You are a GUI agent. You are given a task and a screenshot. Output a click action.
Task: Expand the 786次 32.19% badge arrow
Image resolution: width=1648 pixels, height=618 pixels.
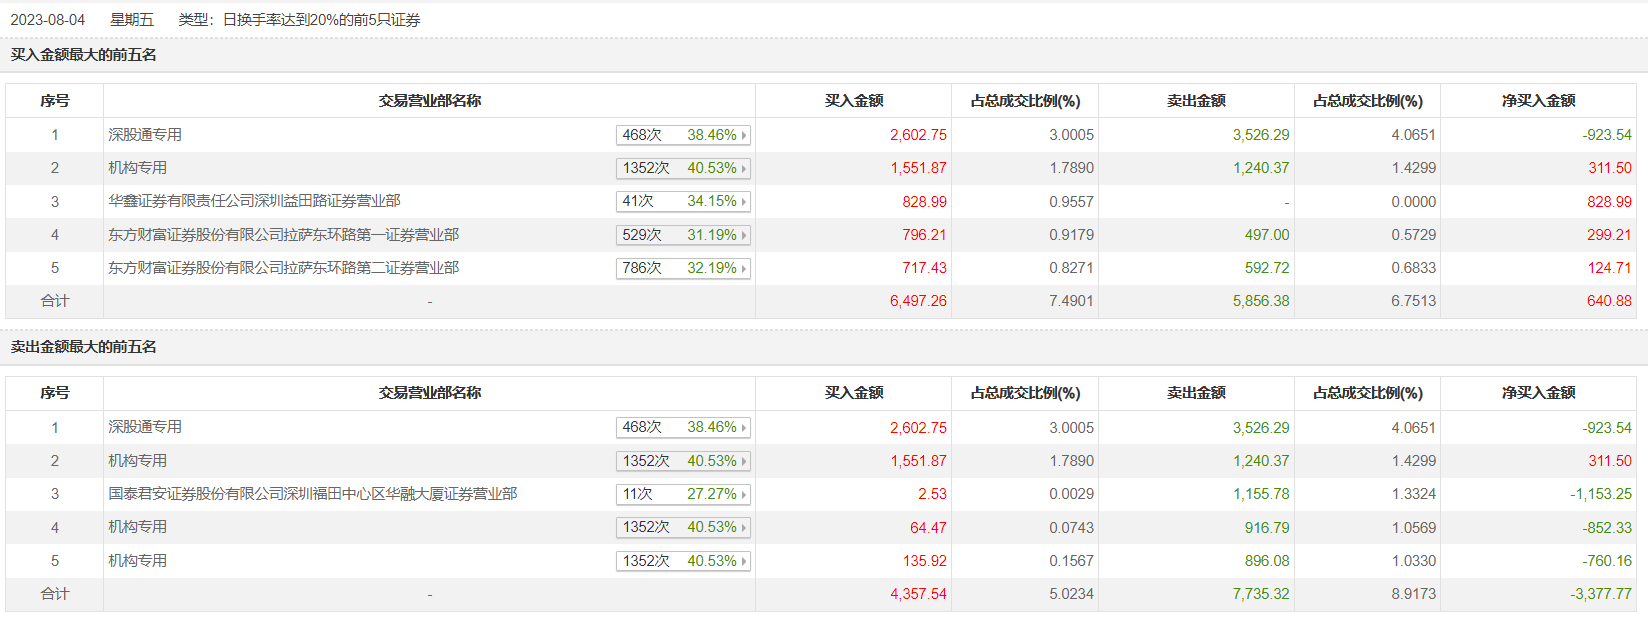(x=744, y=269)
